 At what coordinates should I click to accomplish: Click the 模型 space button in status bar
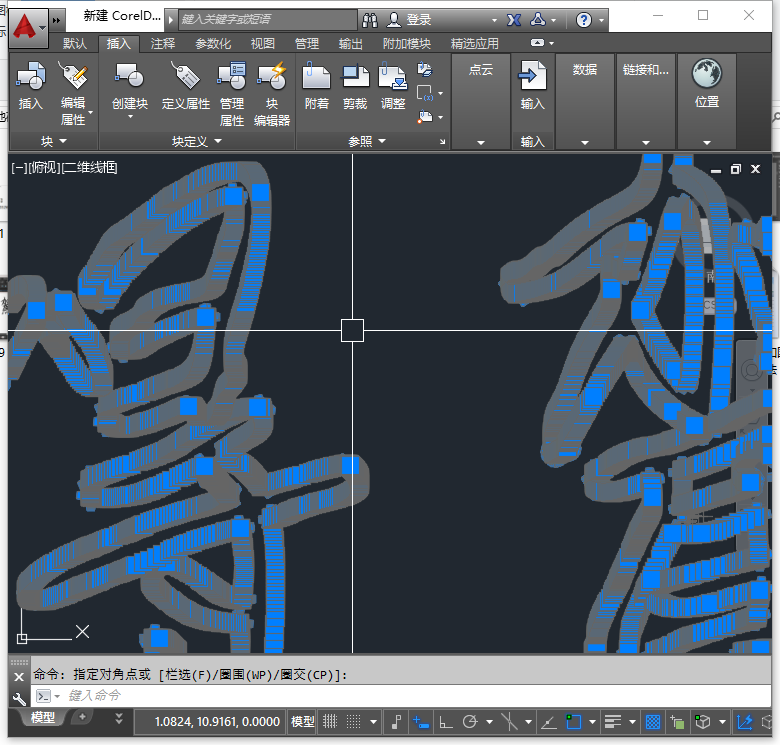(302, 721)
